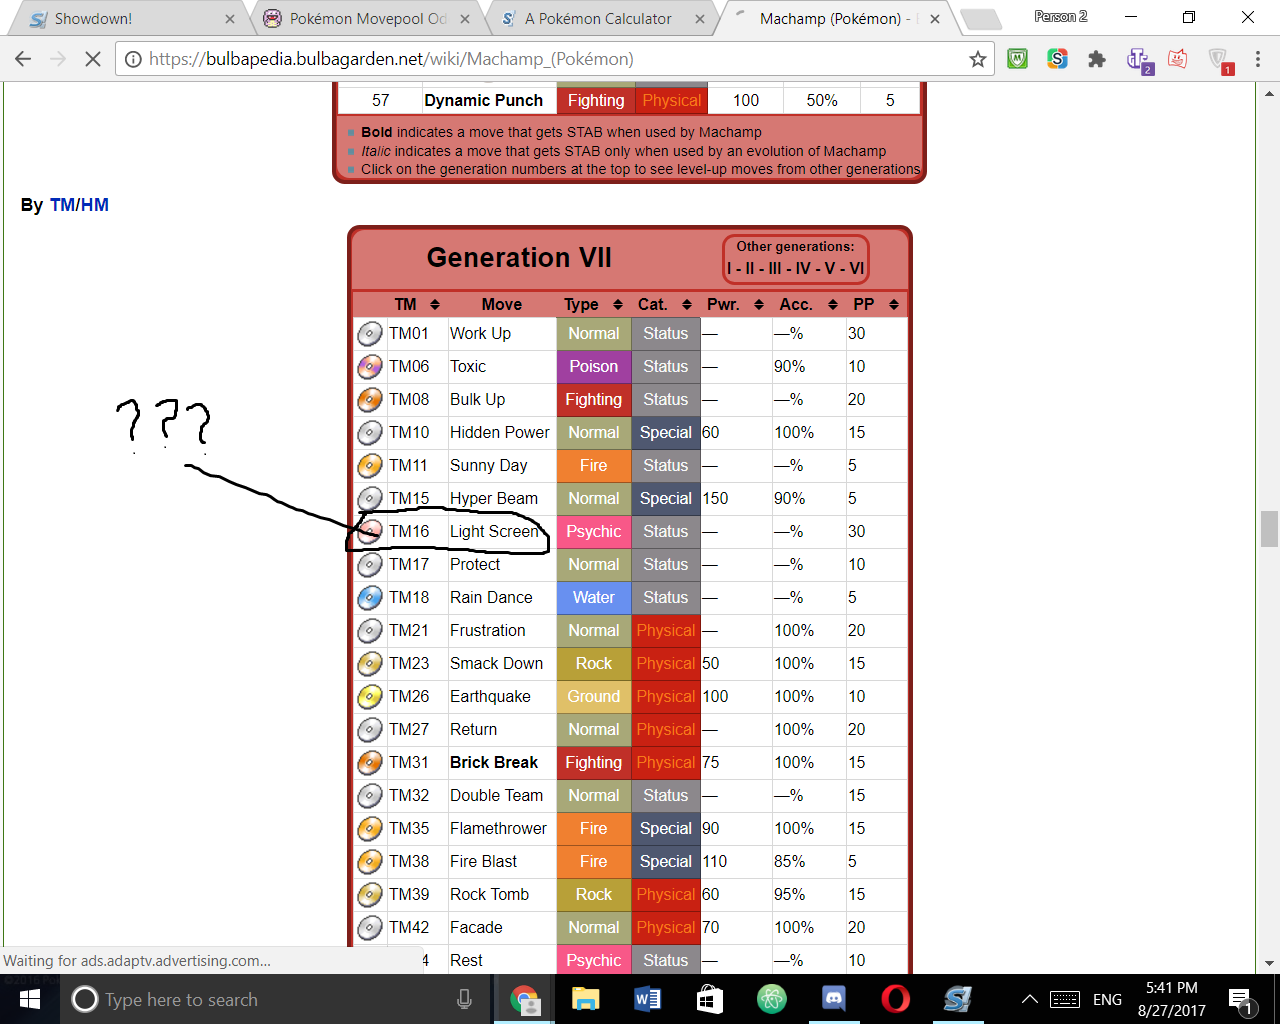
Task: Click the S extension icon in toolbar
Action: tap(1057, 59)
